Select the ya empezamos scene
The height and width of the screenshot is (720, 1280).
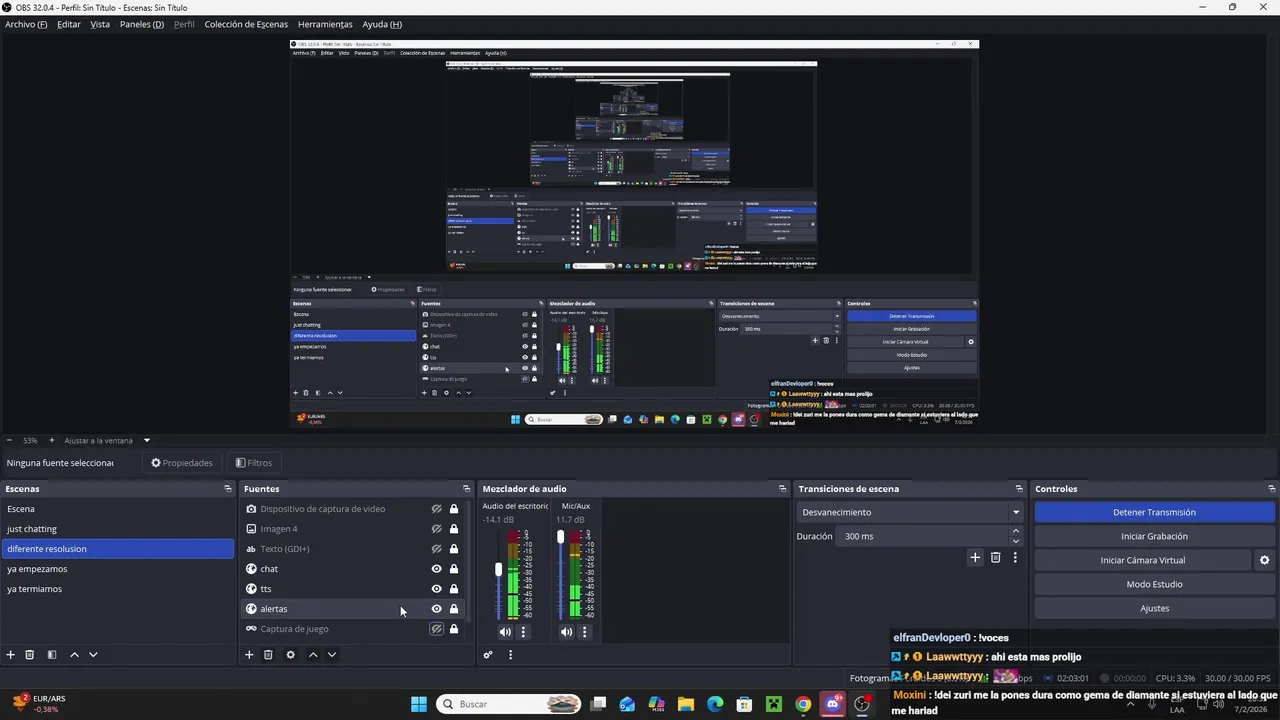117,569
